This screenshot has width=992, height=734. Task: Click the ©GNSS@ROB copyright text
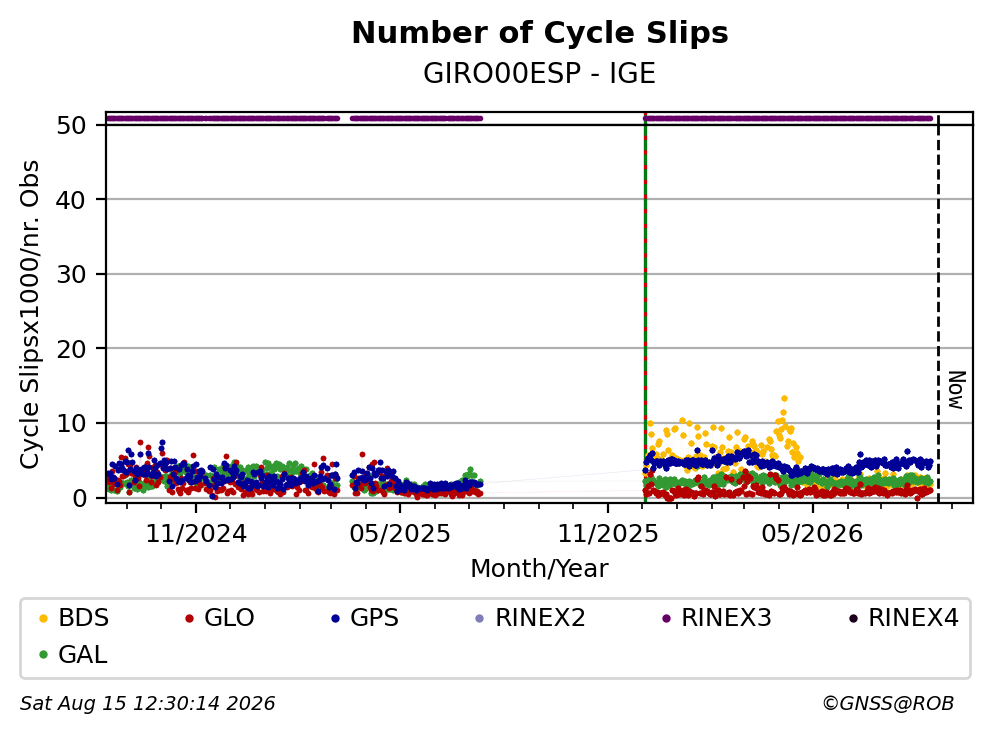pyautogui.click(x=888, y=703)
